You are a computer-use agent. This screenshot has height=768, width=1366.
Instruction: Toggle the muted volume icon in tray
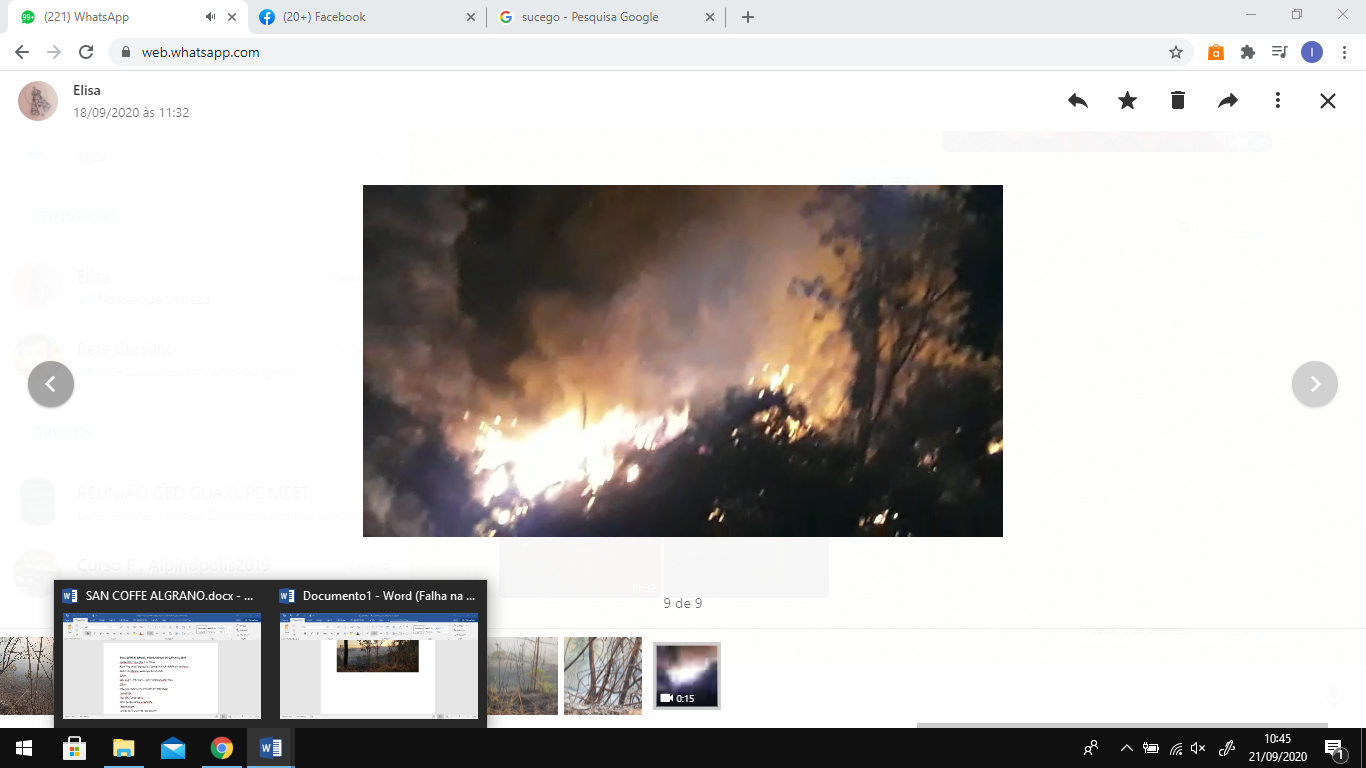coord(1198,748)
